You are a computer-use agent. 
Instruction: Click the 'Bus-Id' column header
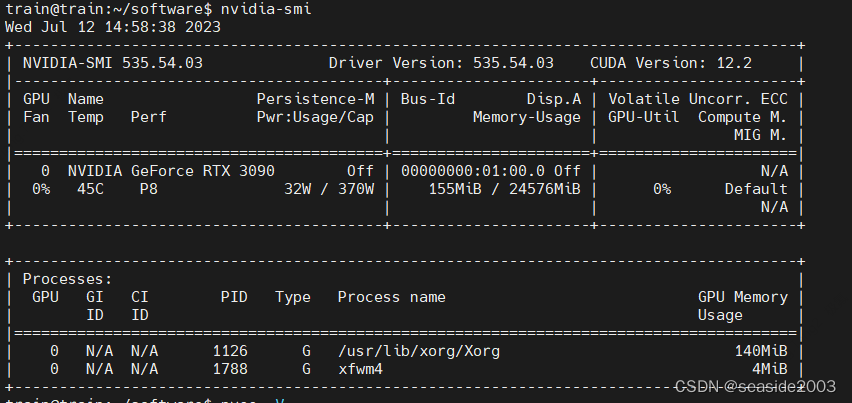428,99
